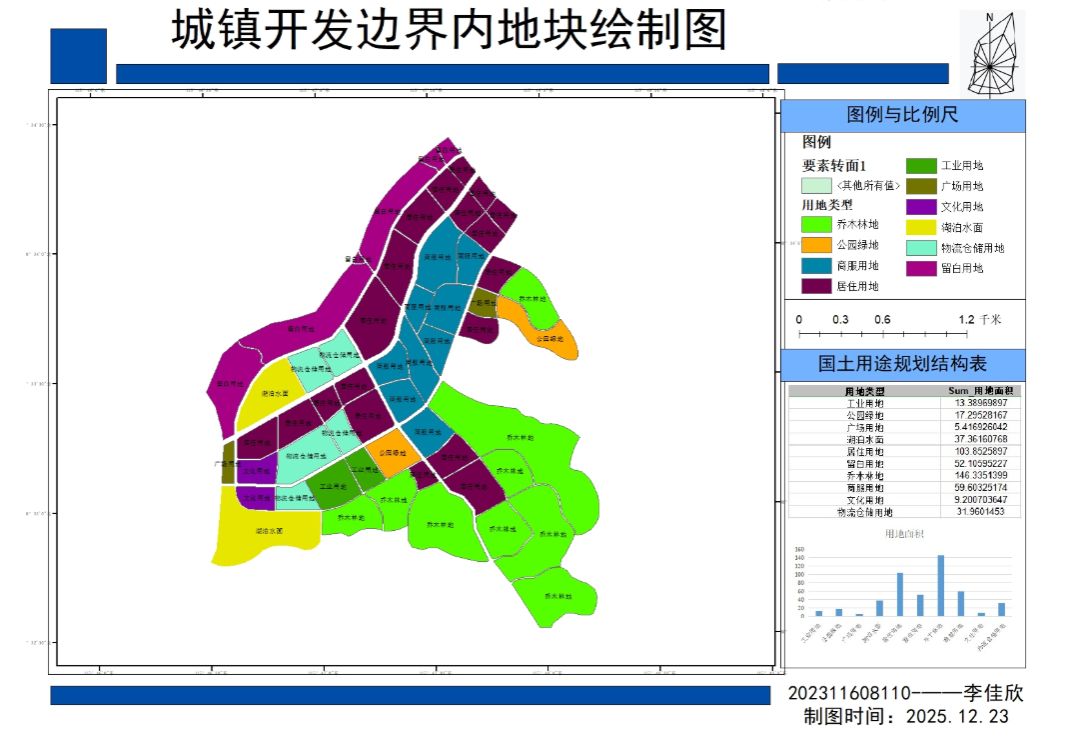Select the 图例与比例尺 panel header

(x=902, y=115)
